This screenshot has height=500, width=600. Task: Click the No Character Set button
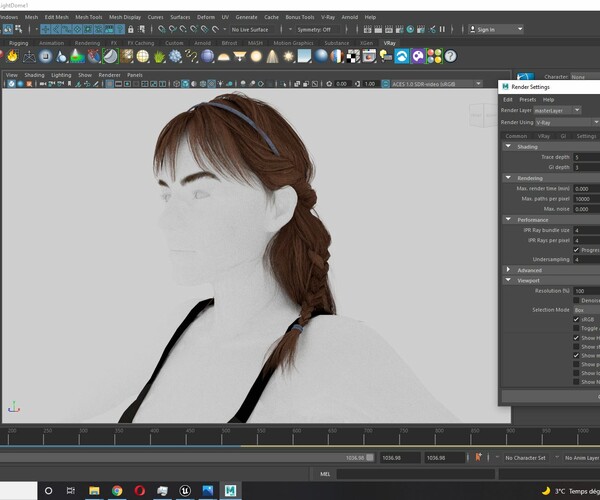pyautogui.click(x=525, y=458)
